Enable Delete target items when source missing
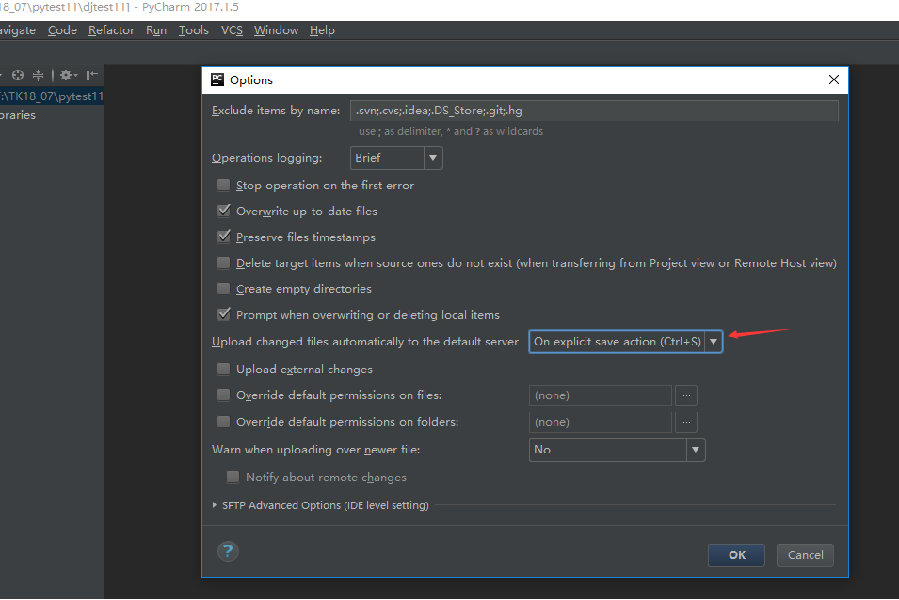The height and width of the screenshot is (600, 899). pyautogui.click(x=224, y=263)
